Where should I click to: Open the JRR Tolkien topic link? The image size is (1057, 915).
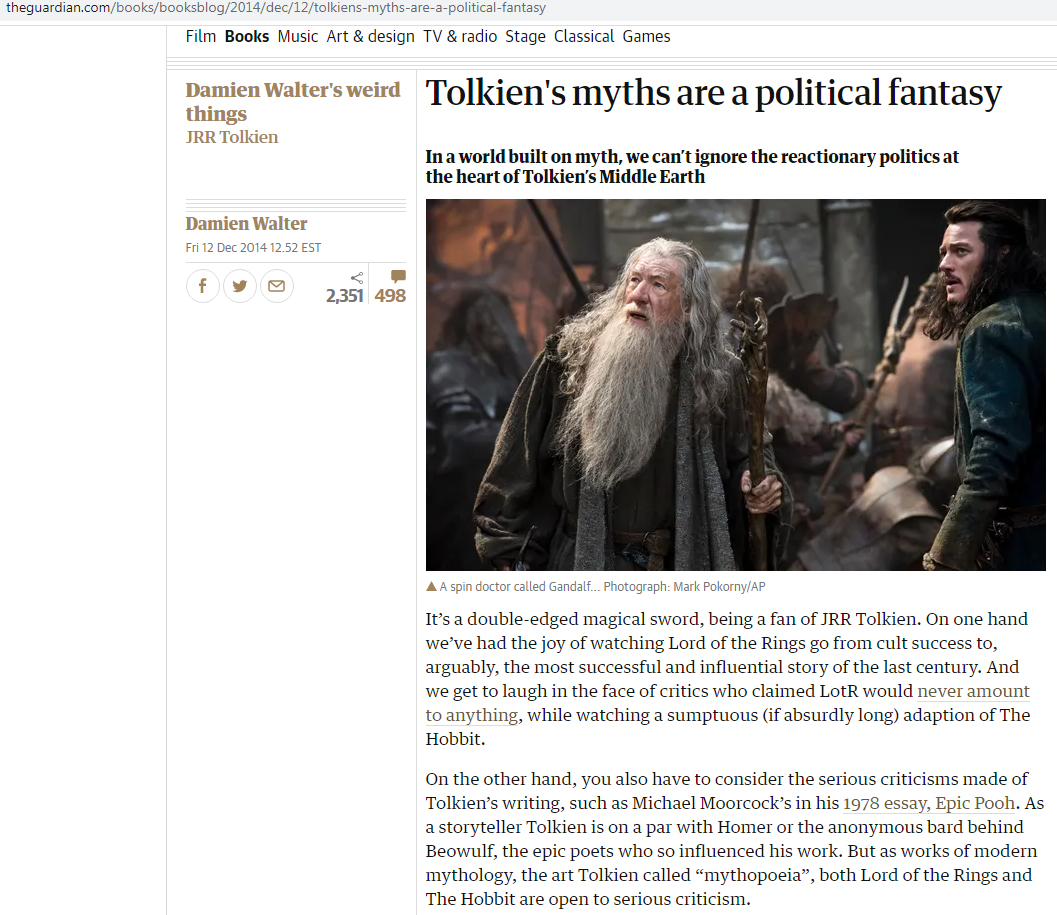pos(231,137)
